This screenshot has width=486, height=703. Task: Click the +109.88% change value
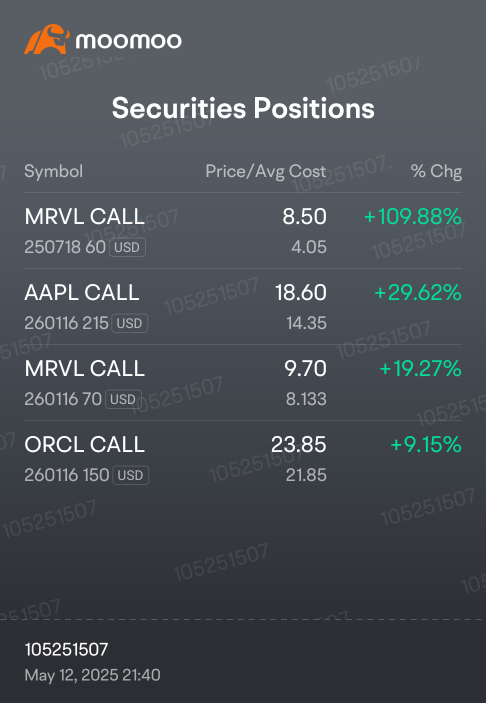(412, 217)
